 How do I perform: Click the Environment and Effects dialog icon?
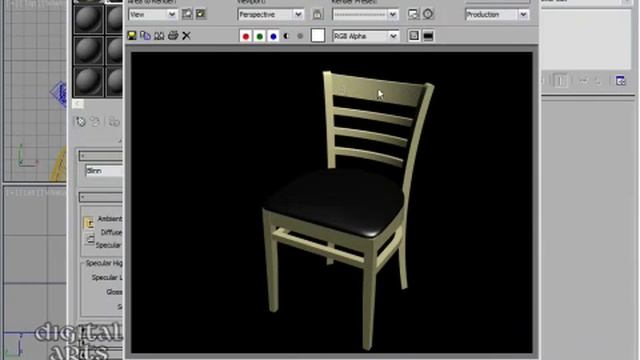click(428, 14)
